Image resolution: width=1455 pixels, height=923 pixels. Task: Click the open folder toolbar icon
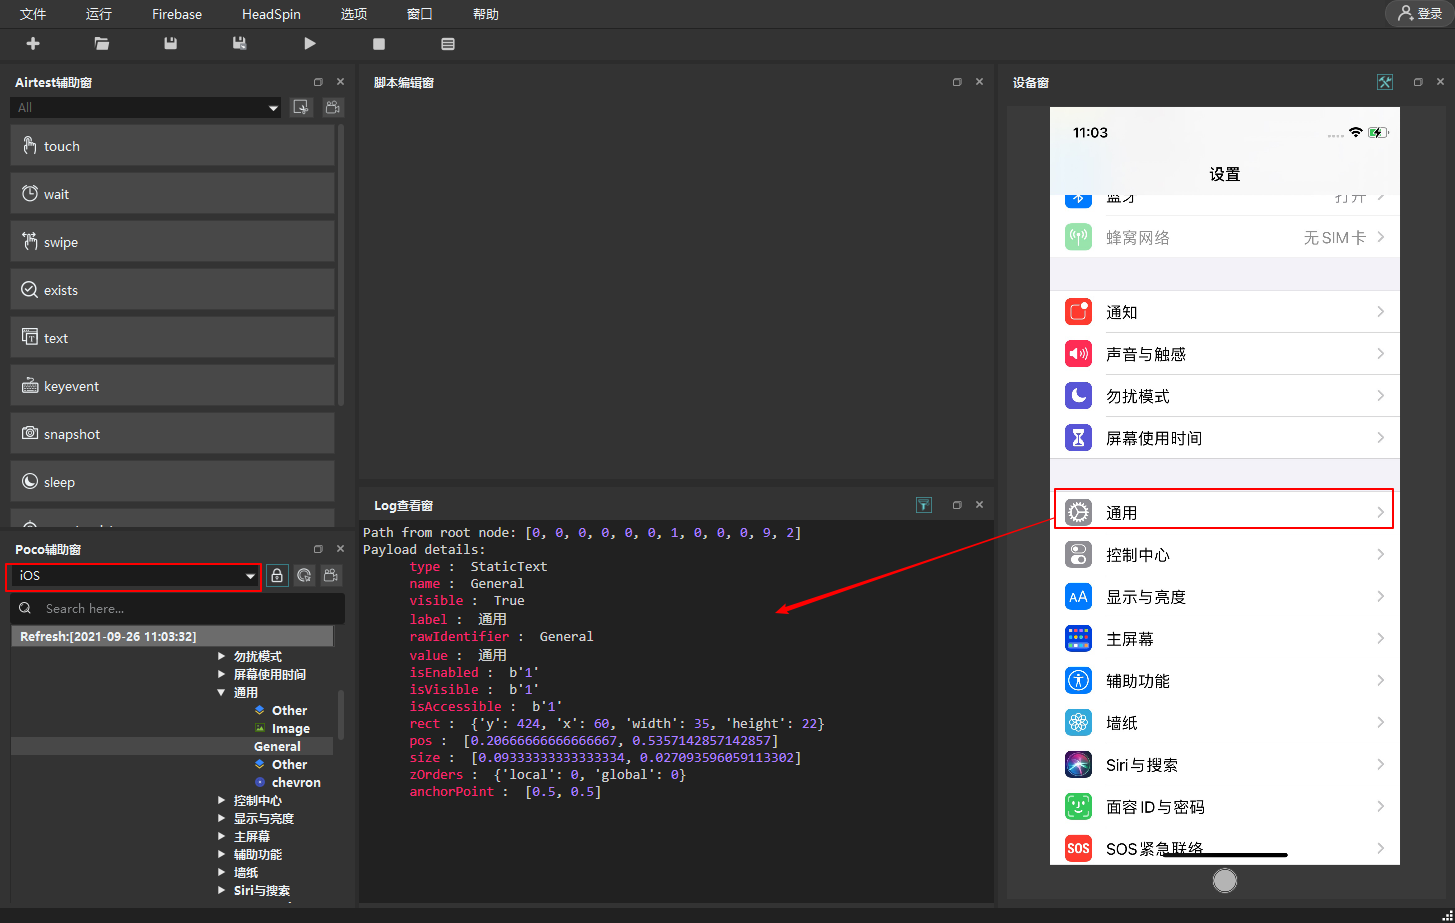coord(102,44)
